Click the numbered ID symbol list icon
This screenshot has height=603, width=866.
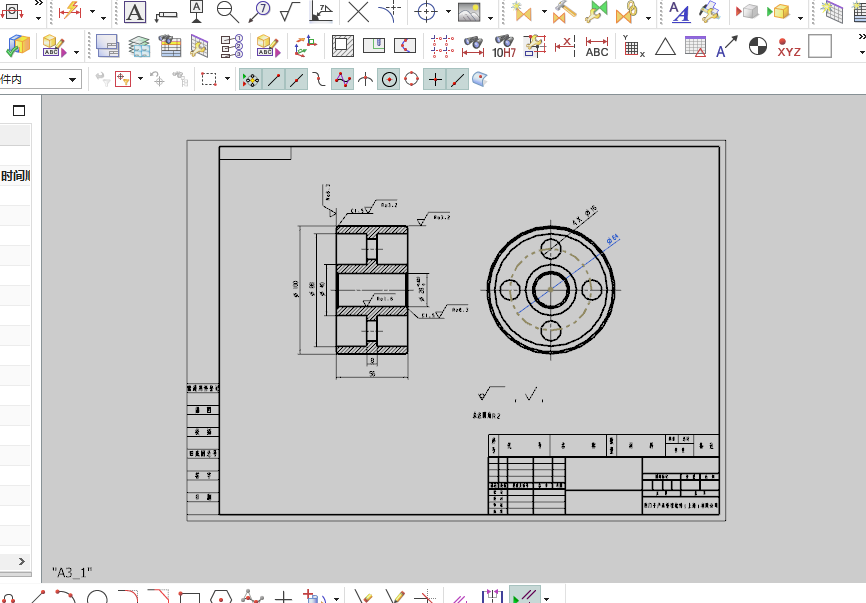(232, 46)
